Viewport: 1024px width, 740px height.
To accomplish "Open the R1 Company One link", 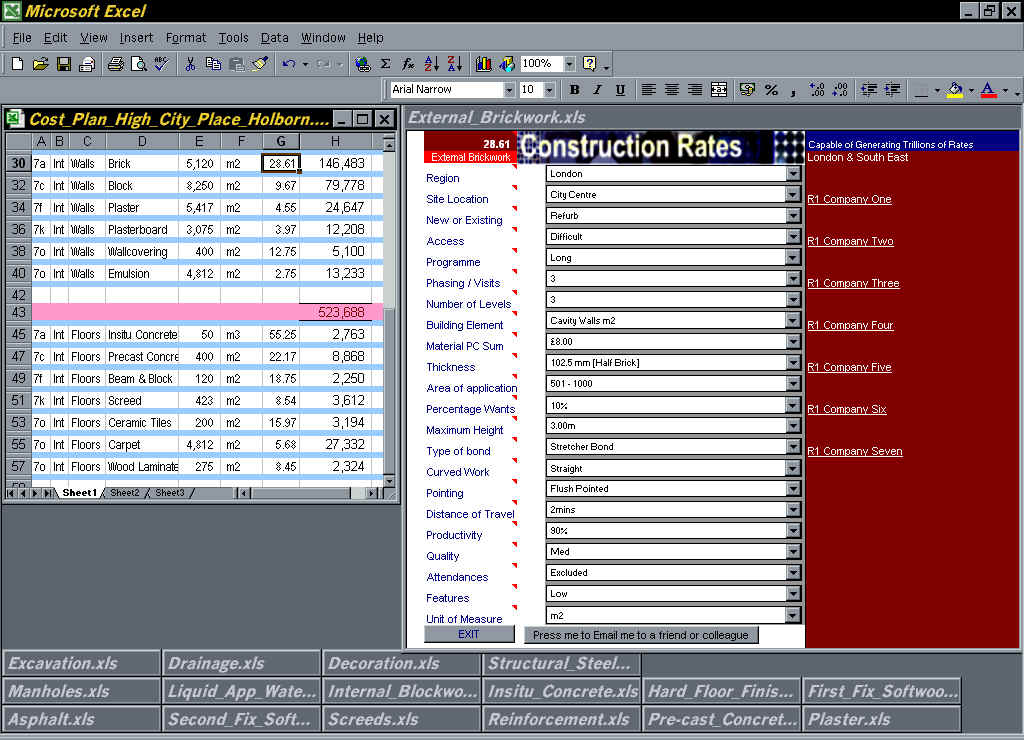I will tap(849, 199).
